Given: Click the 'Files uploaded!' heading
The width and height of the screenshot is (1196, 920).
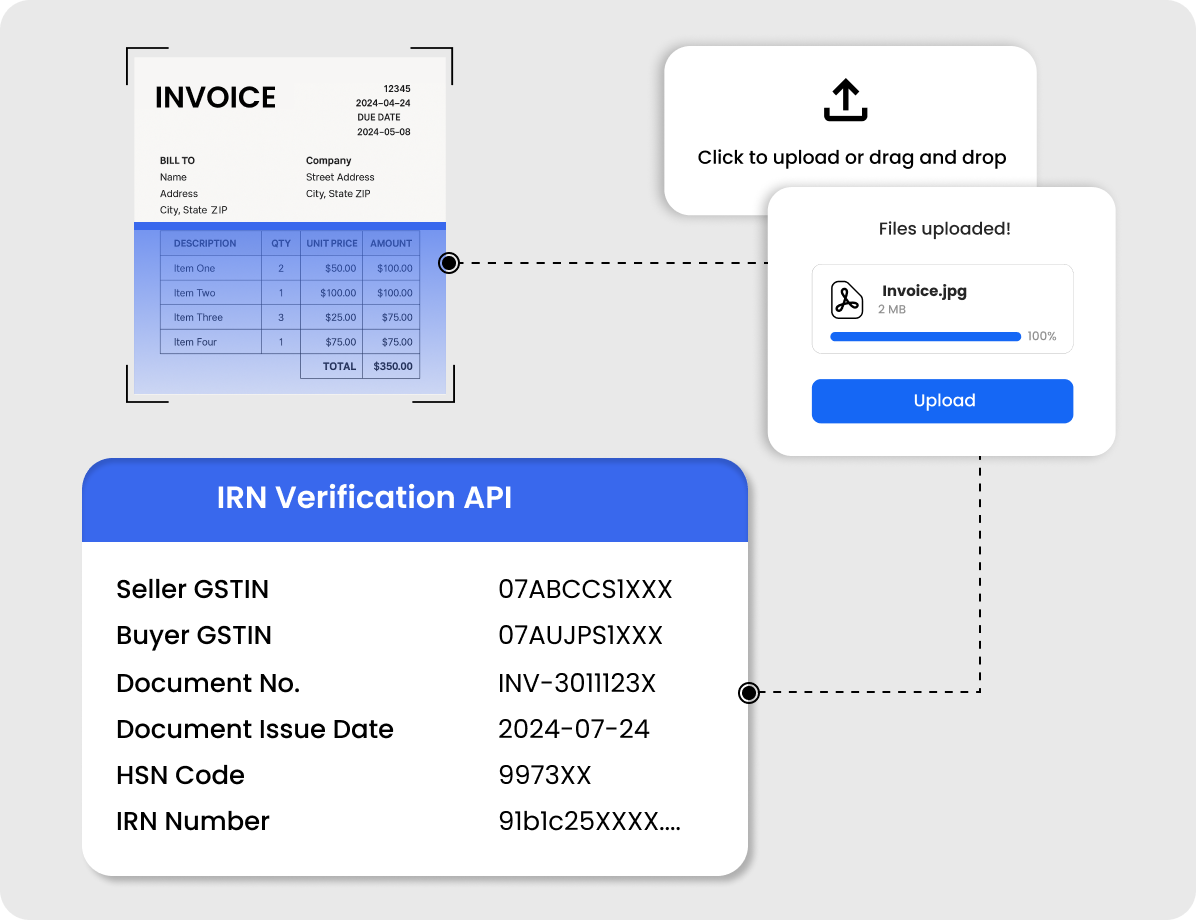Looking at the screenshot, I should pos(944,229).
